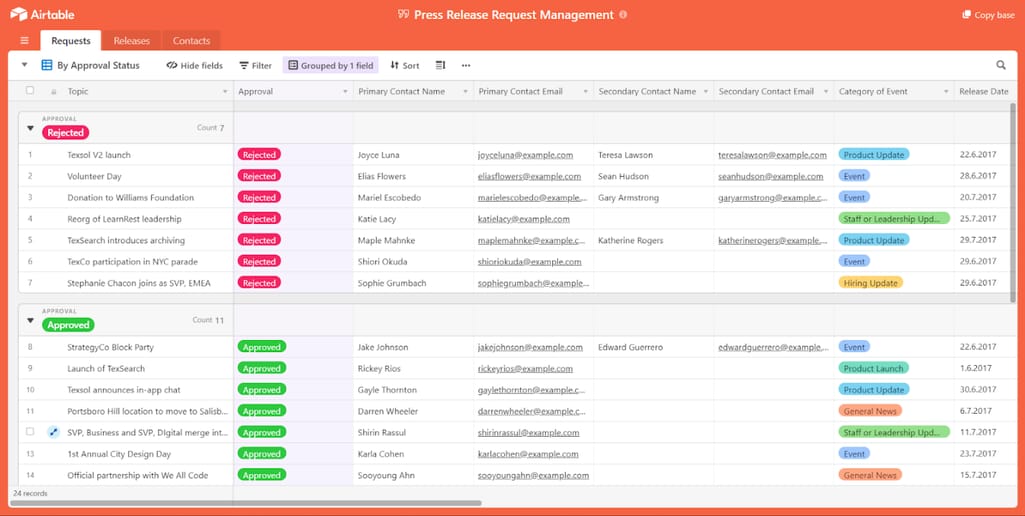
Task: Open Primary Contact Name column dropdown
Action: [x=465, y=92]
